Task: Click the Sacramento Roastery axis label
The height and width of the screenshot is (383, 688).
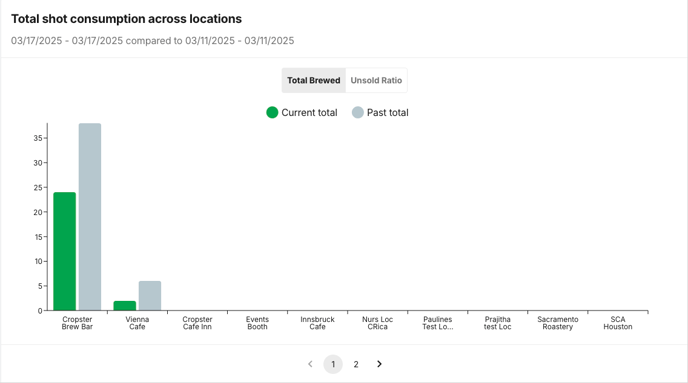Action: [558, 323]
